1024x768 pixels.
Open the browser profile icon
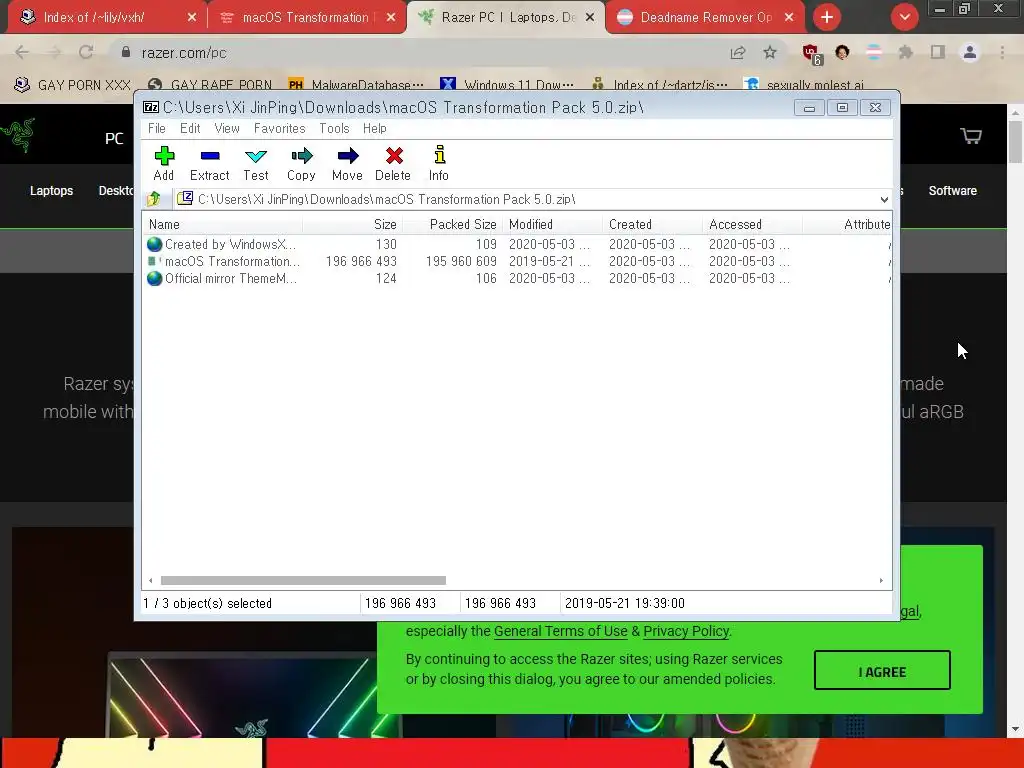pyautogui.click(x=970, y=53)
